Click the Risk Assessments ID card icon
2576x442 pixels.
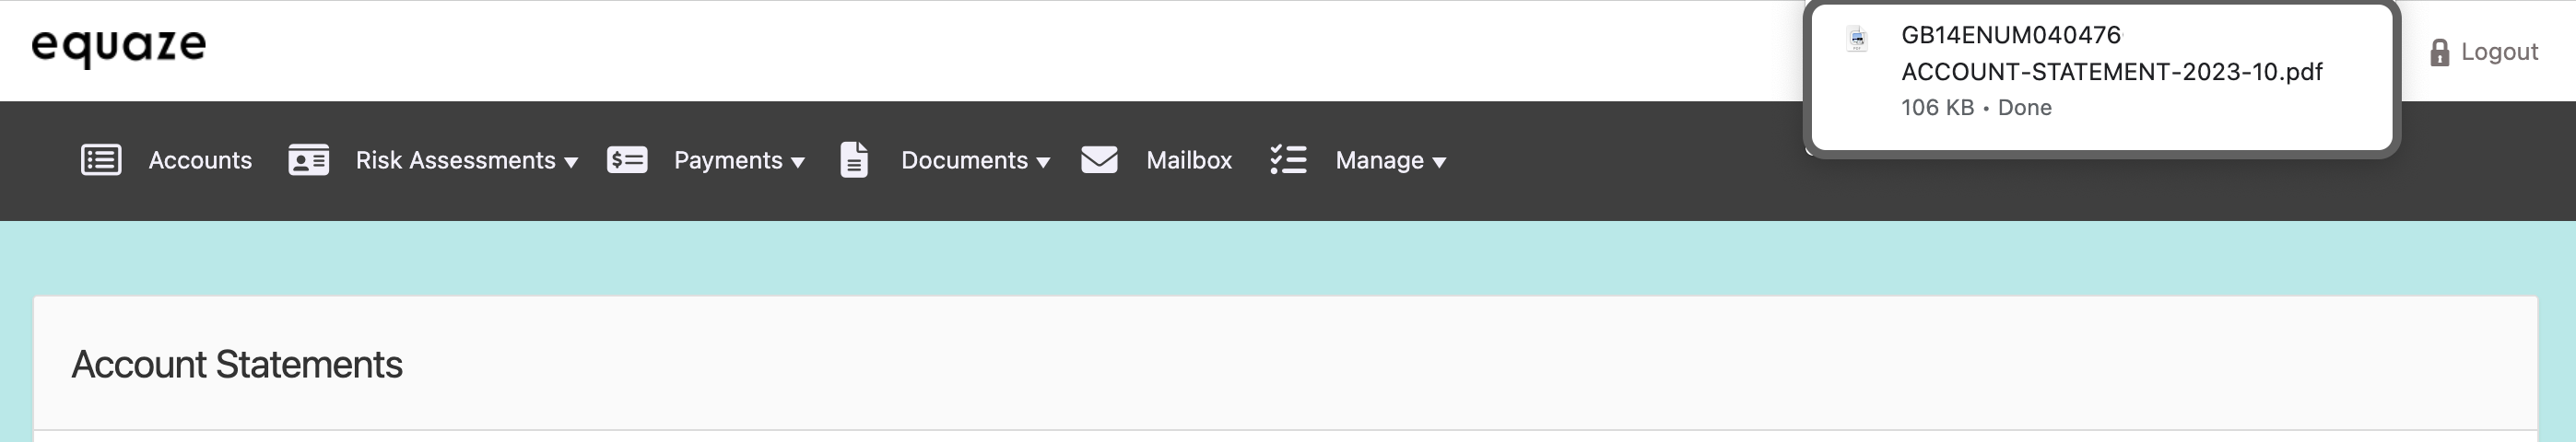coord(308,160)
